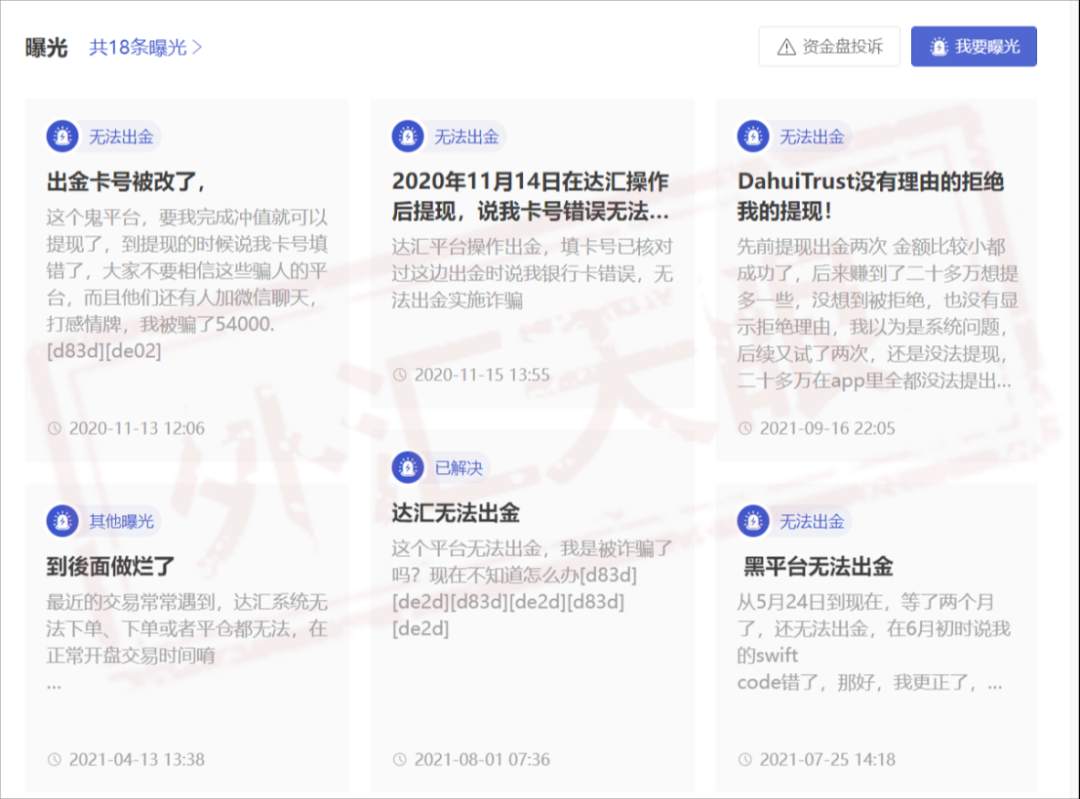Click the clock icon beside timestamp 2021-08-01 07:36
Viewport: 1080px width, 799px height.
(x=400, y=759)
